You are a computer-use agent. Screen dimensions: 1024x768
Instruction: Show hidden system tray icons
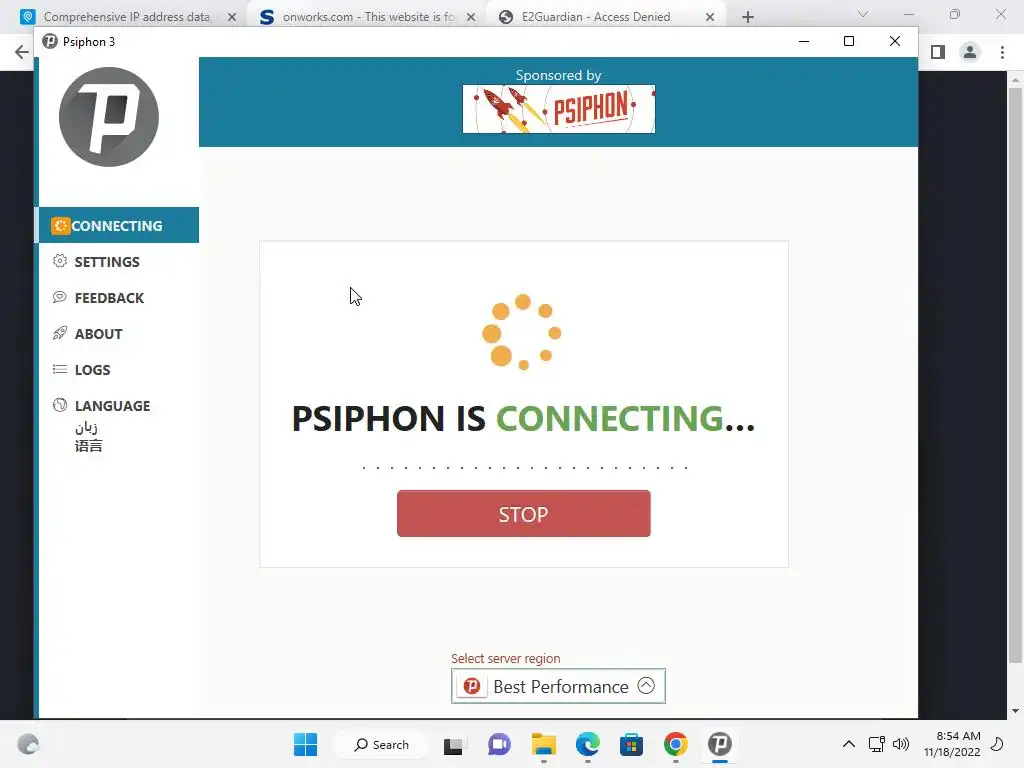[848, 744]
